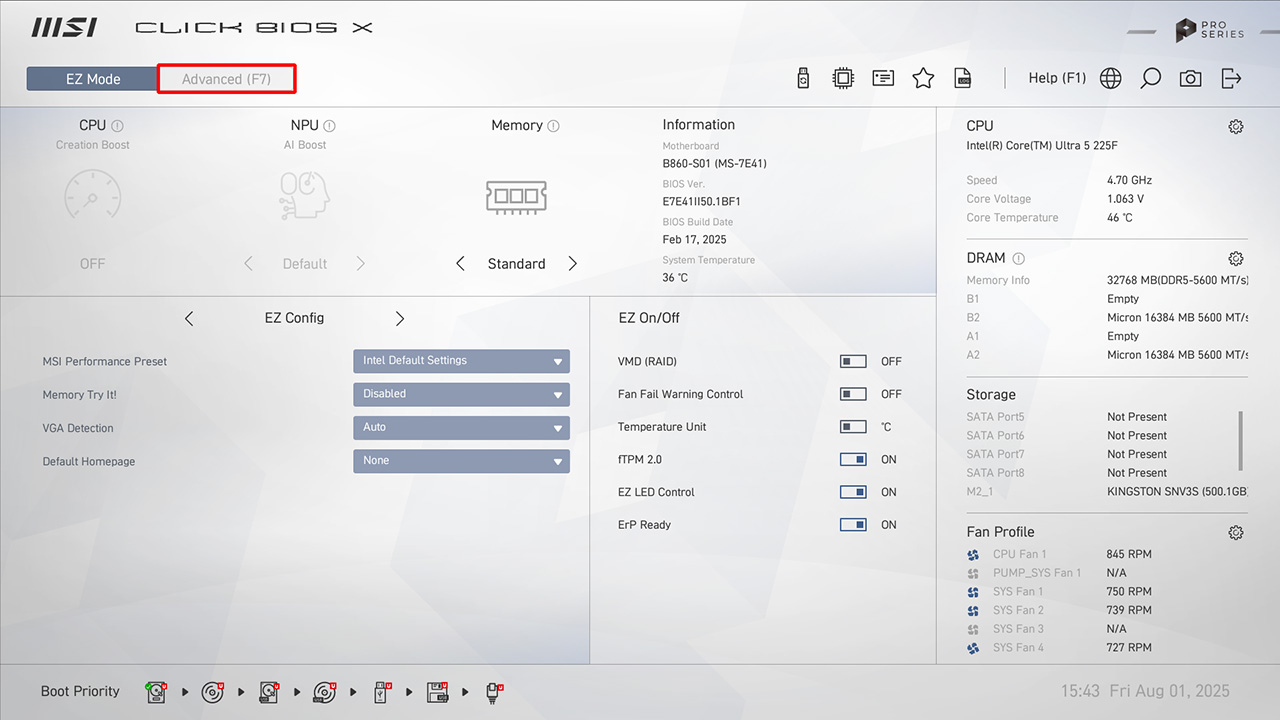The width and height of the screenshot is (1280, 720).
Task: Toggle Temperature Unit switch
Action: [853, 427]
